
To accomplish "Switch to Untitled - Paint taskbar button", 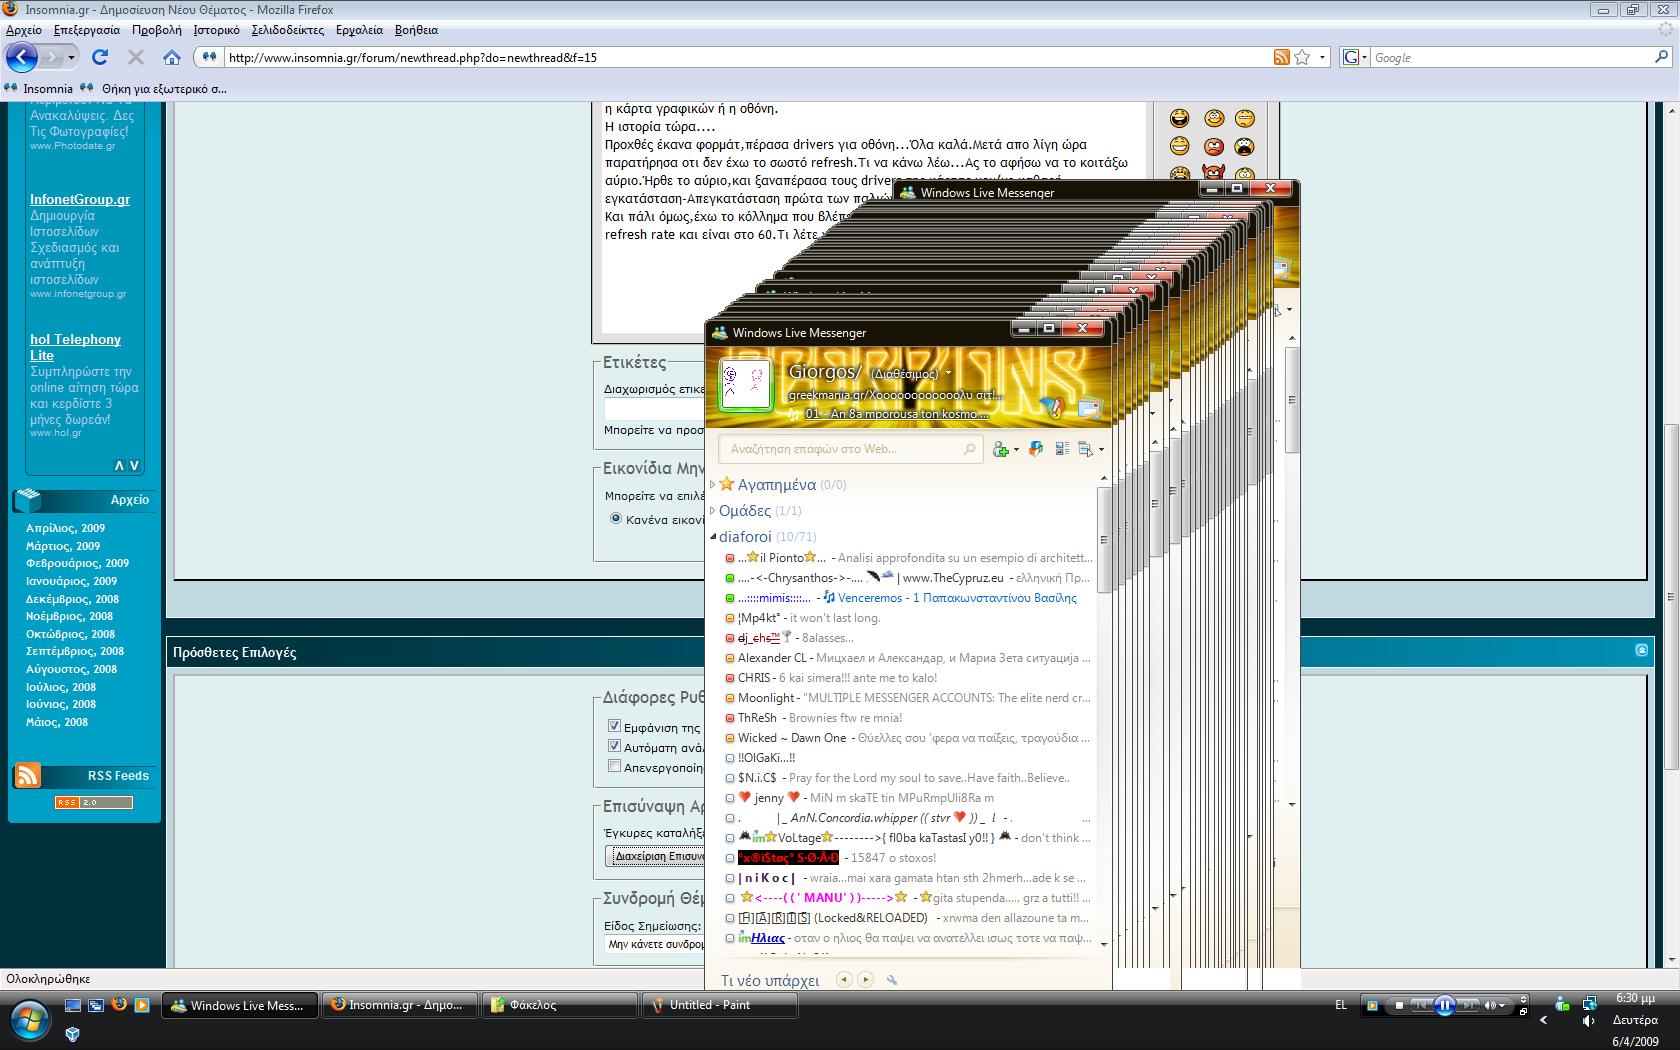I will tap(719, 1005).
